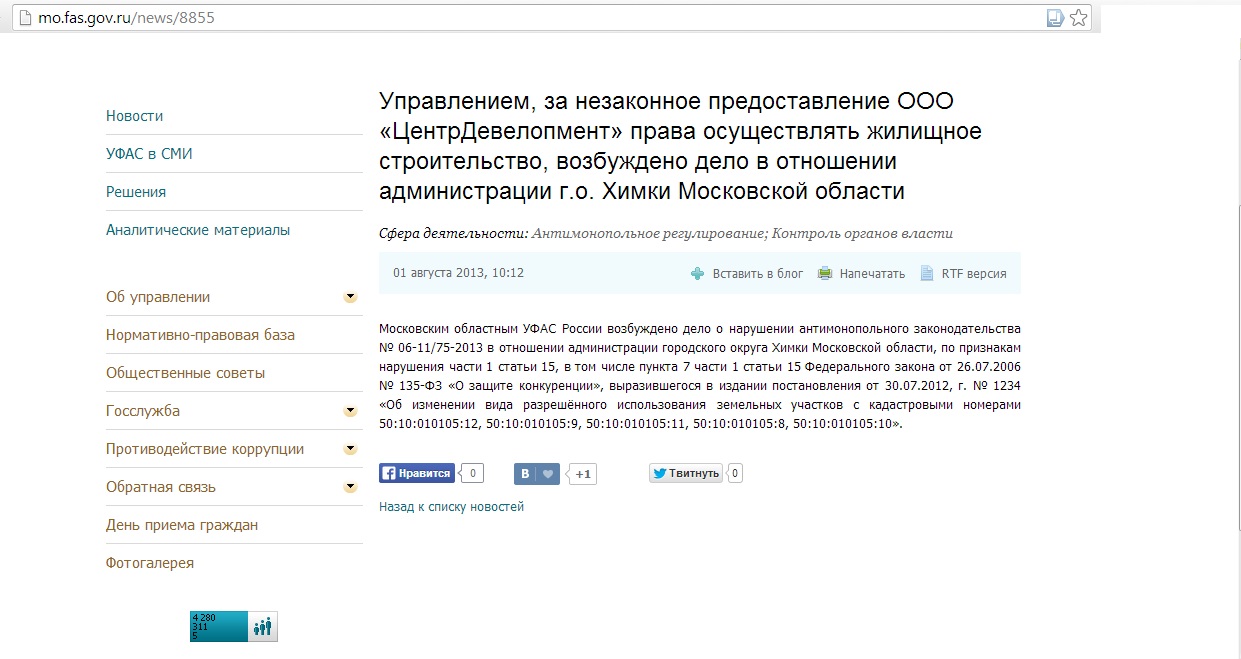Click the printer icon

click(825, 273)
